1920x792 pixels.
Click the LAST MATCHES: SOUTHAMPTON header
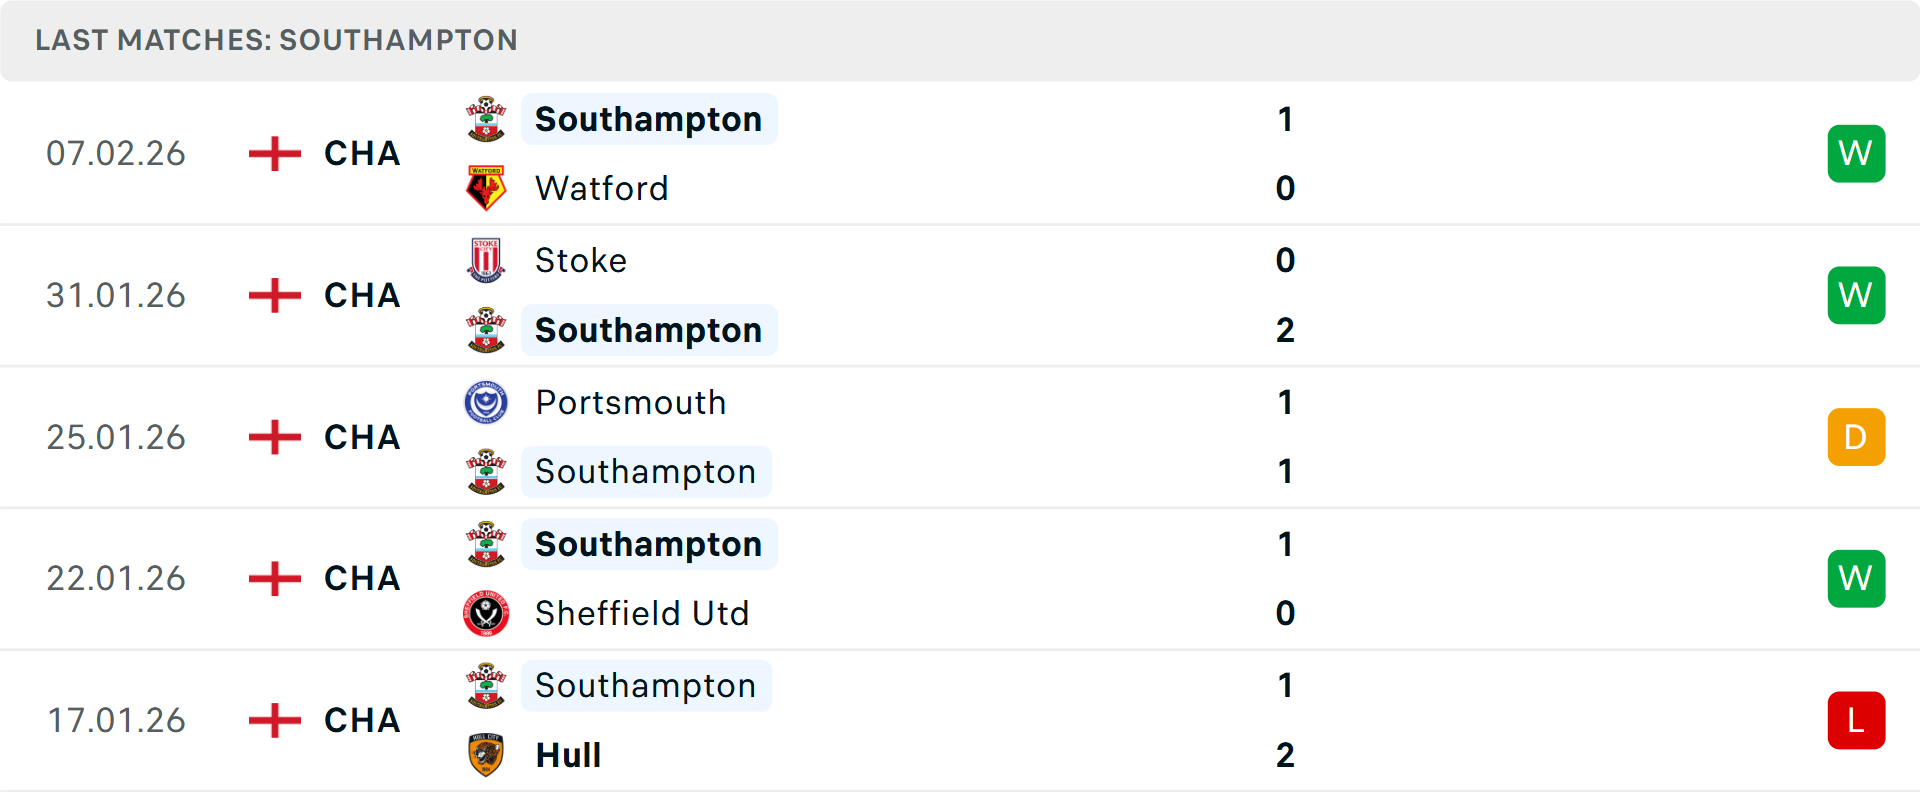(277, 40)
